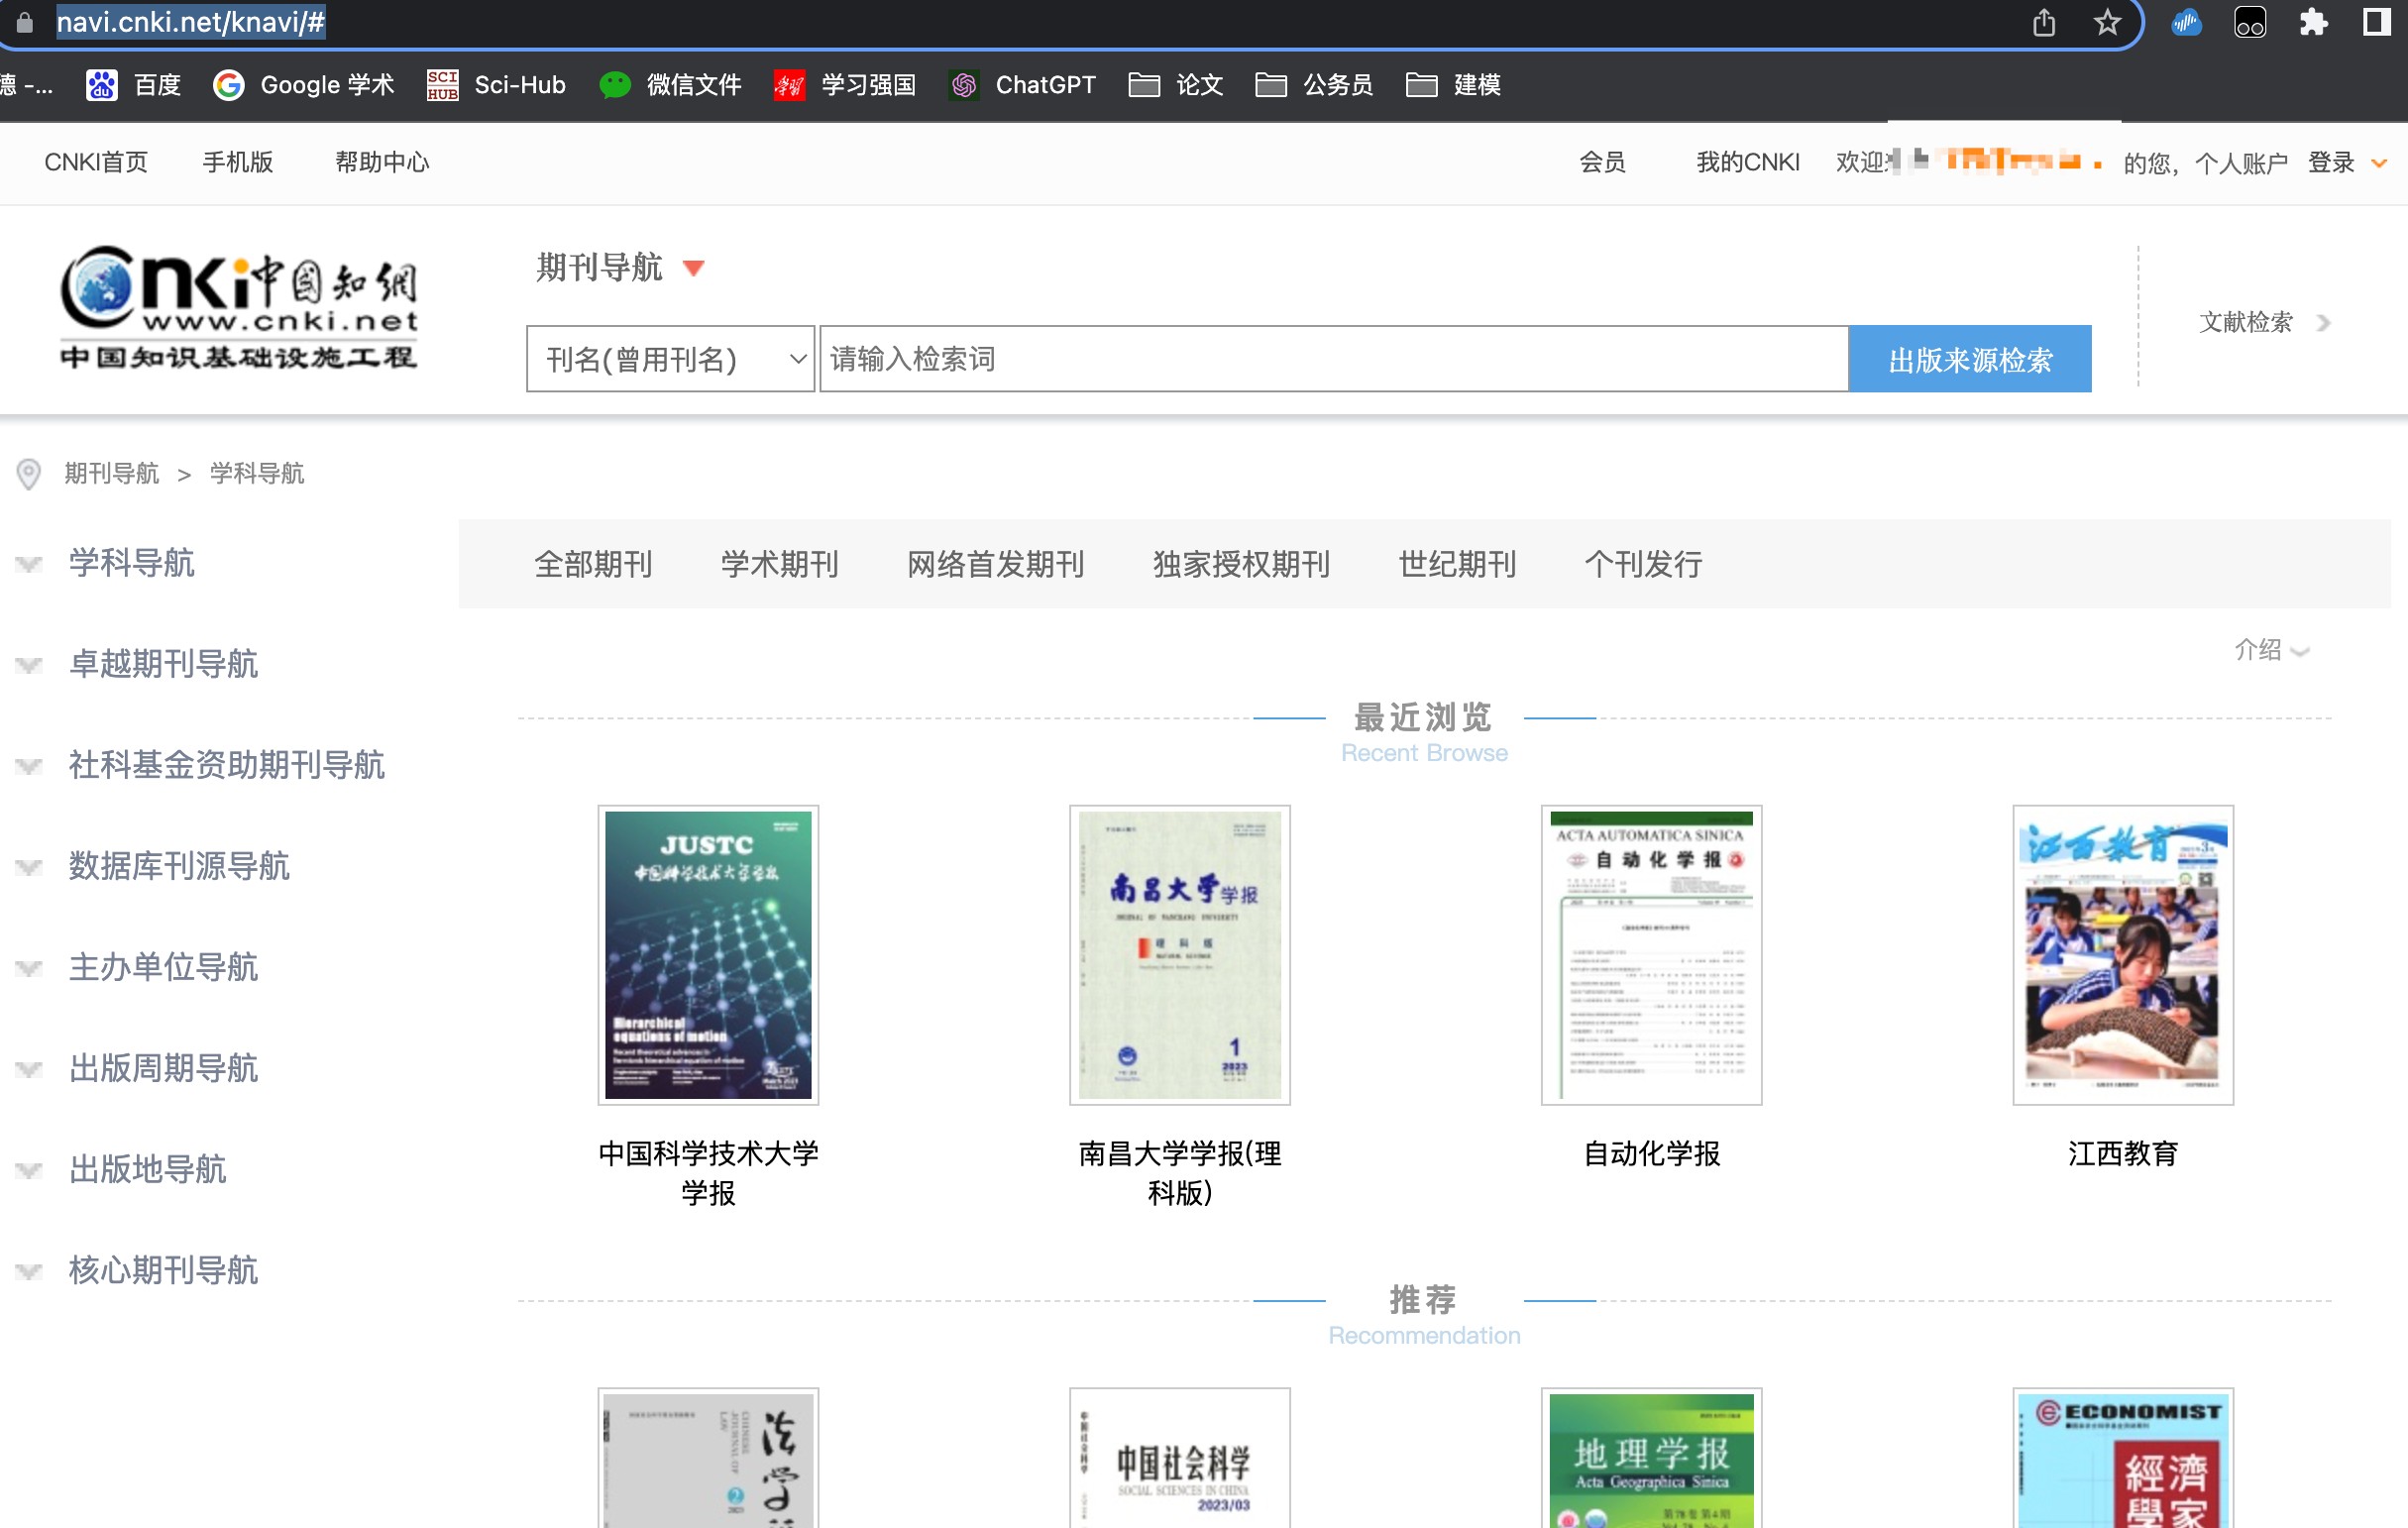The width and height of the screenshot is (2408, 1528).
Task: Click the 请输入检索词 search input field
Action: [1333, 359]
